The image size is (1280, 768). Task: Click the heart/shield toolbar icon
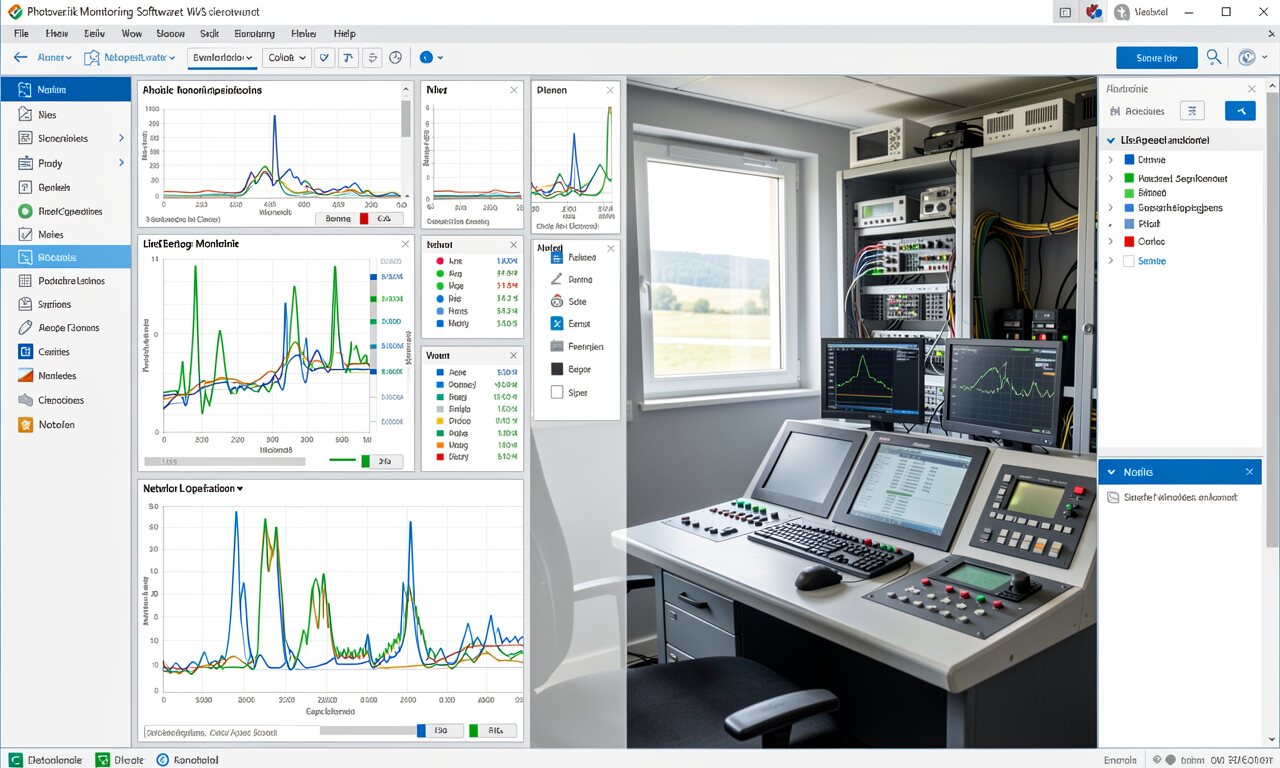(323, 58)
